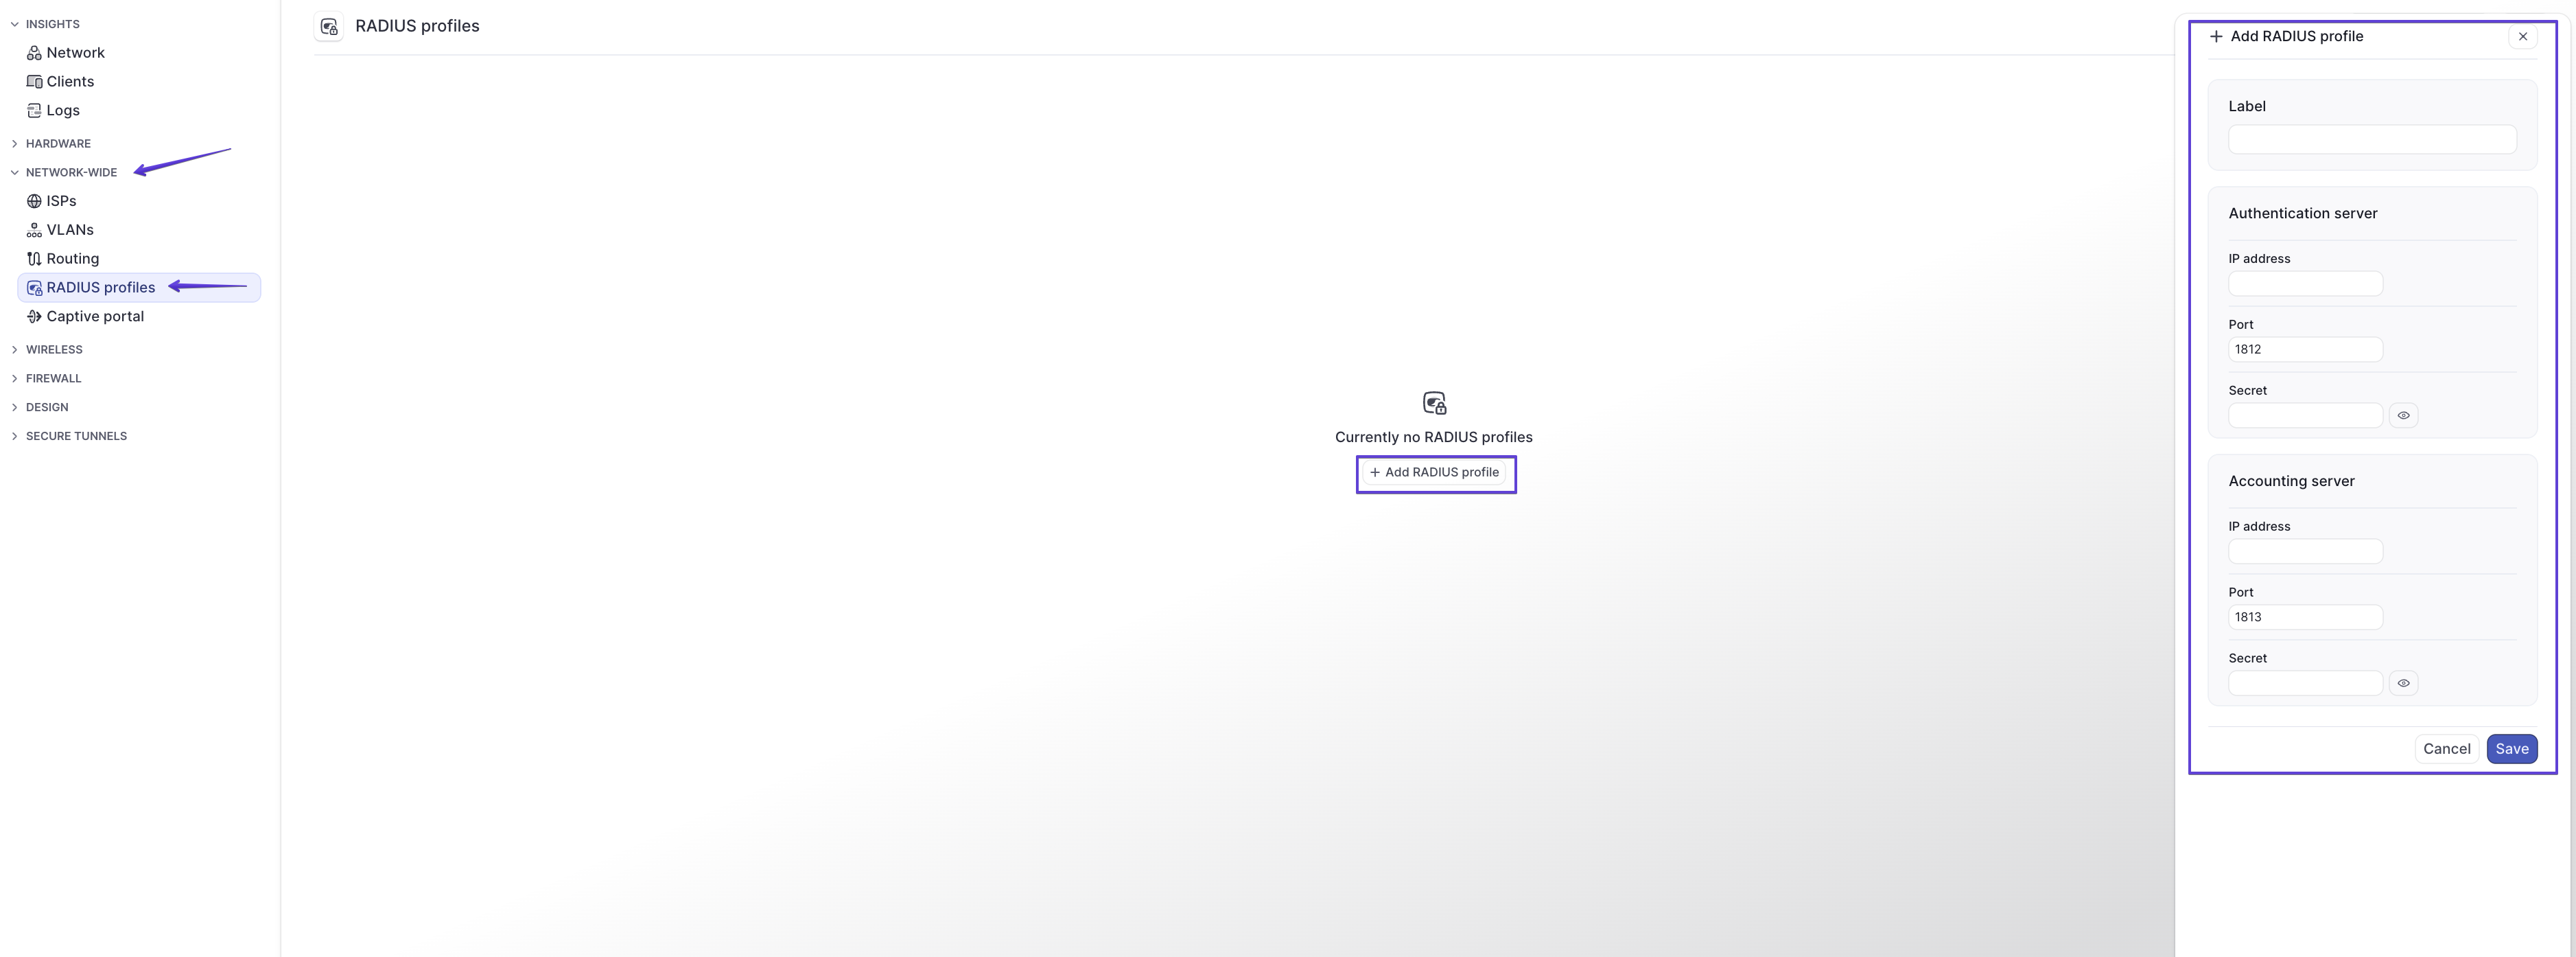Click the RADIUS profiles page header icon
Image resolution: width=2576 pixels, height=957 pixels.
tap(329, 27)
